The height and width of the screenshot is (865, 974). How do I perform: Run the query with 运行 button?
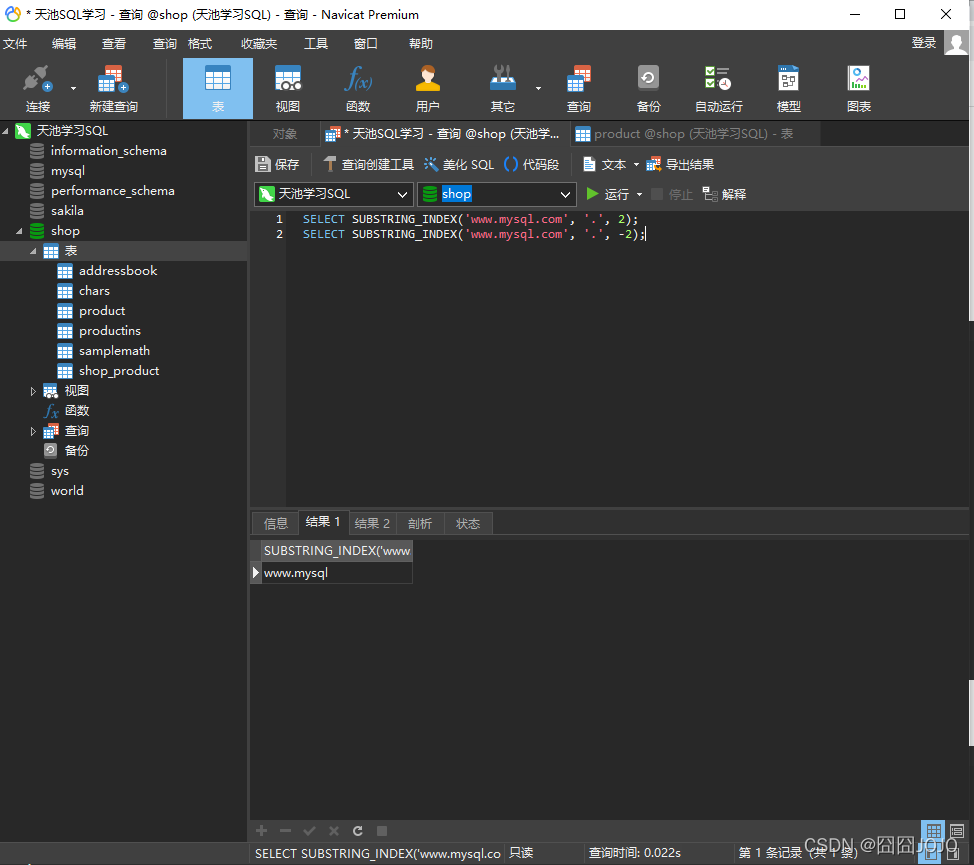coord(608,194)
